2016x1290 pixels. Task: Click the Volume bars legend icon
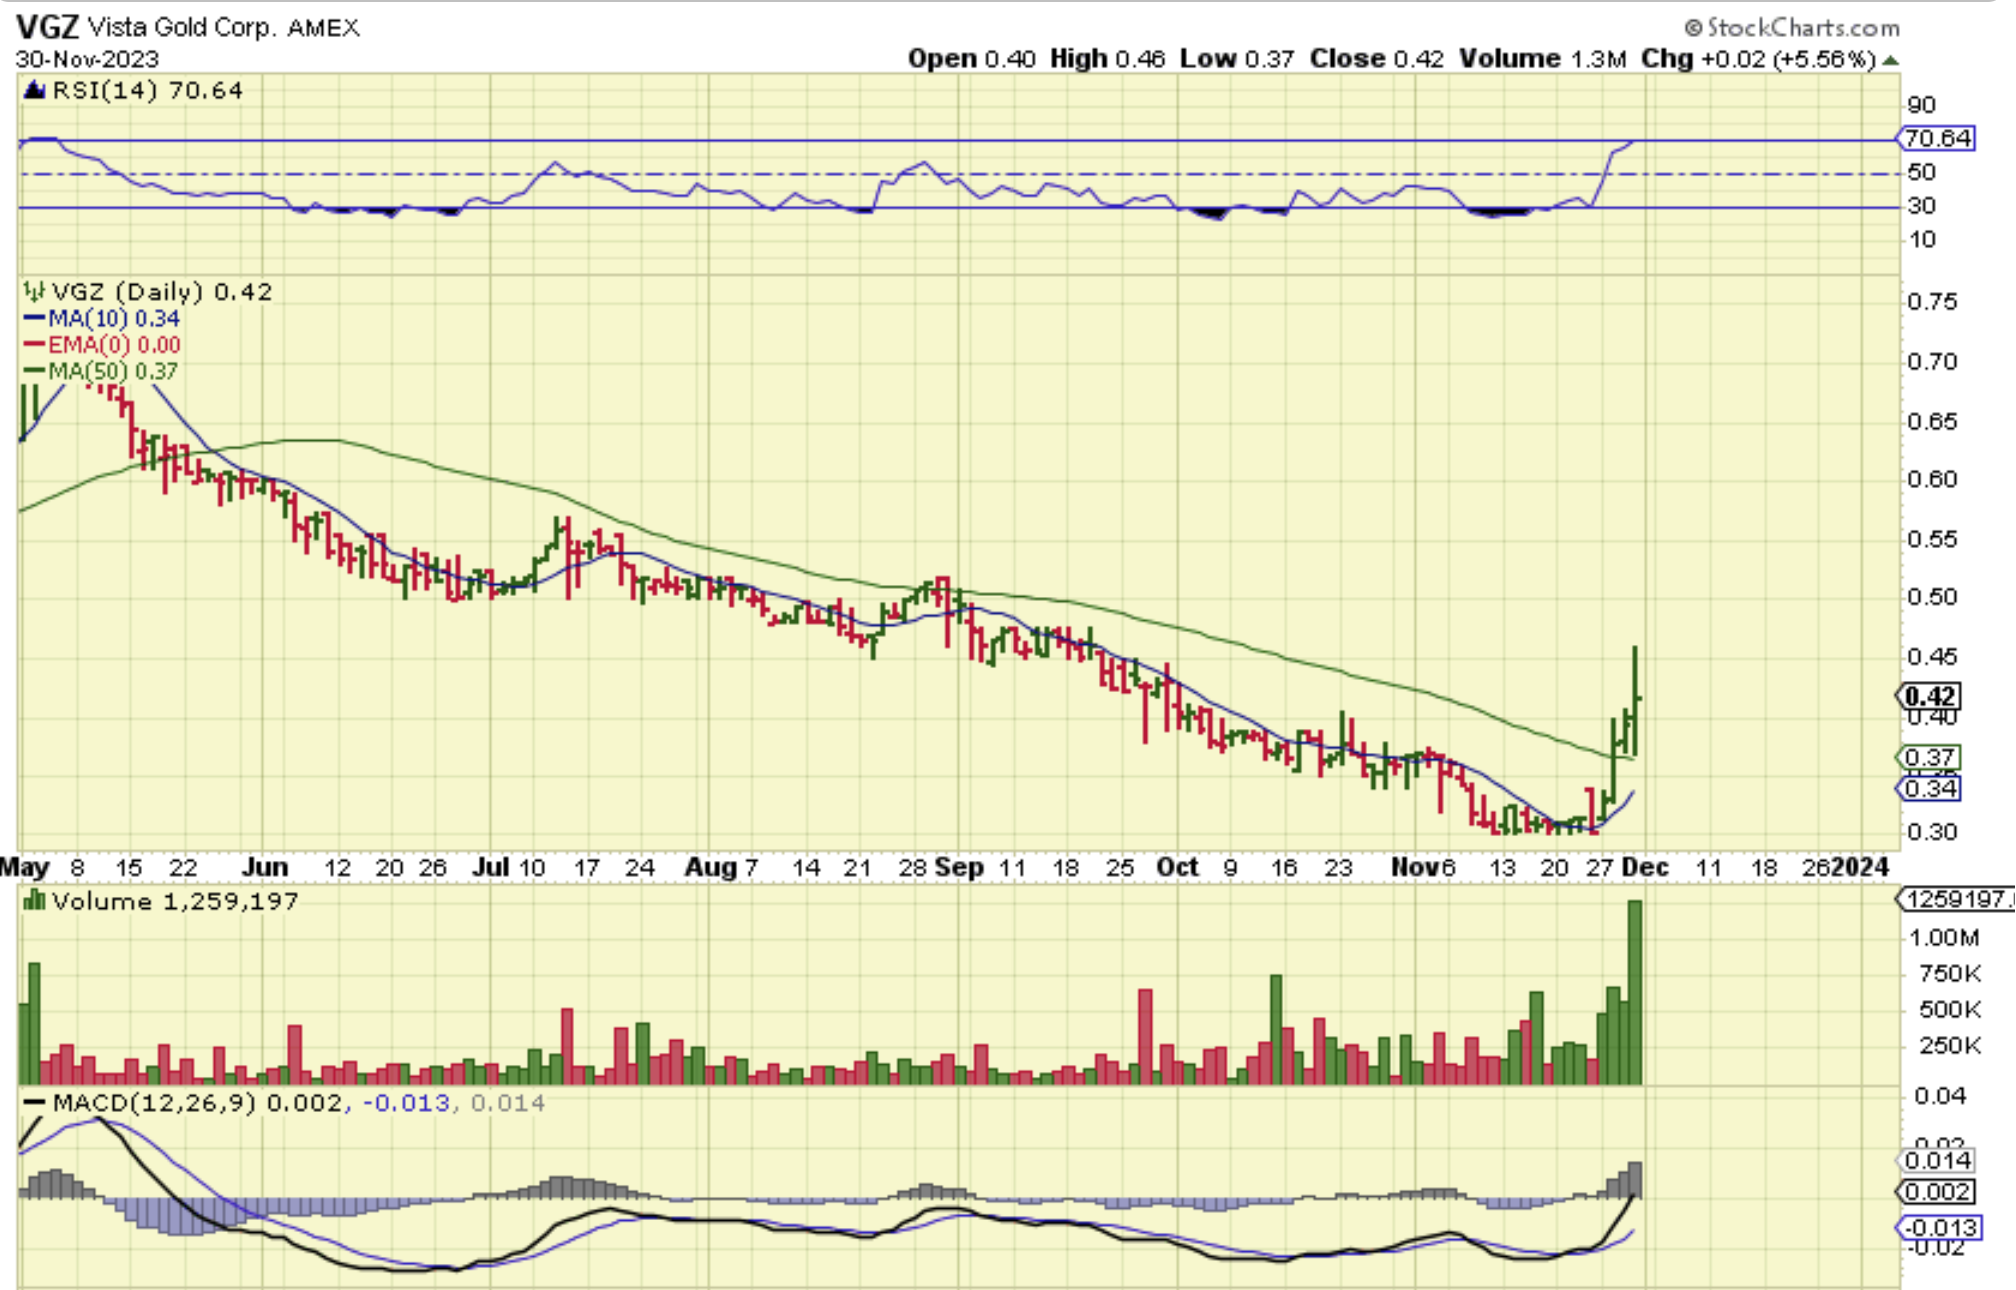[35, 902]
